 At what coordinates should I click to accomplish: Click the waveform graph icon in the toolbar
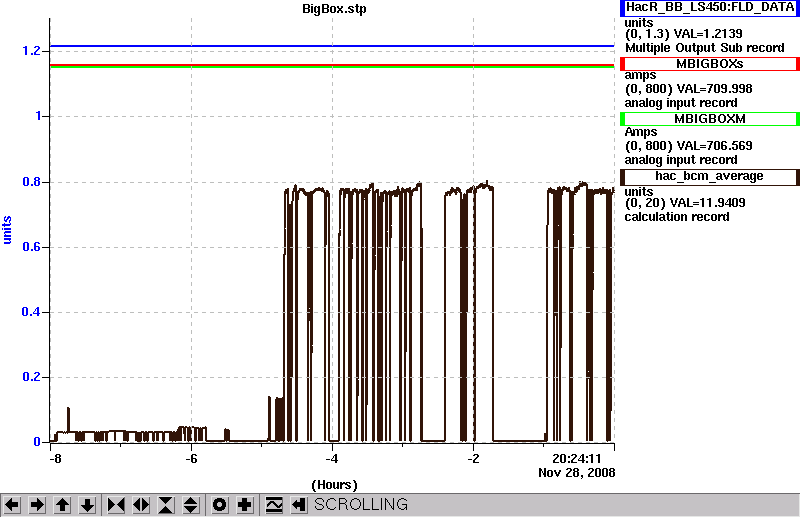274,505
